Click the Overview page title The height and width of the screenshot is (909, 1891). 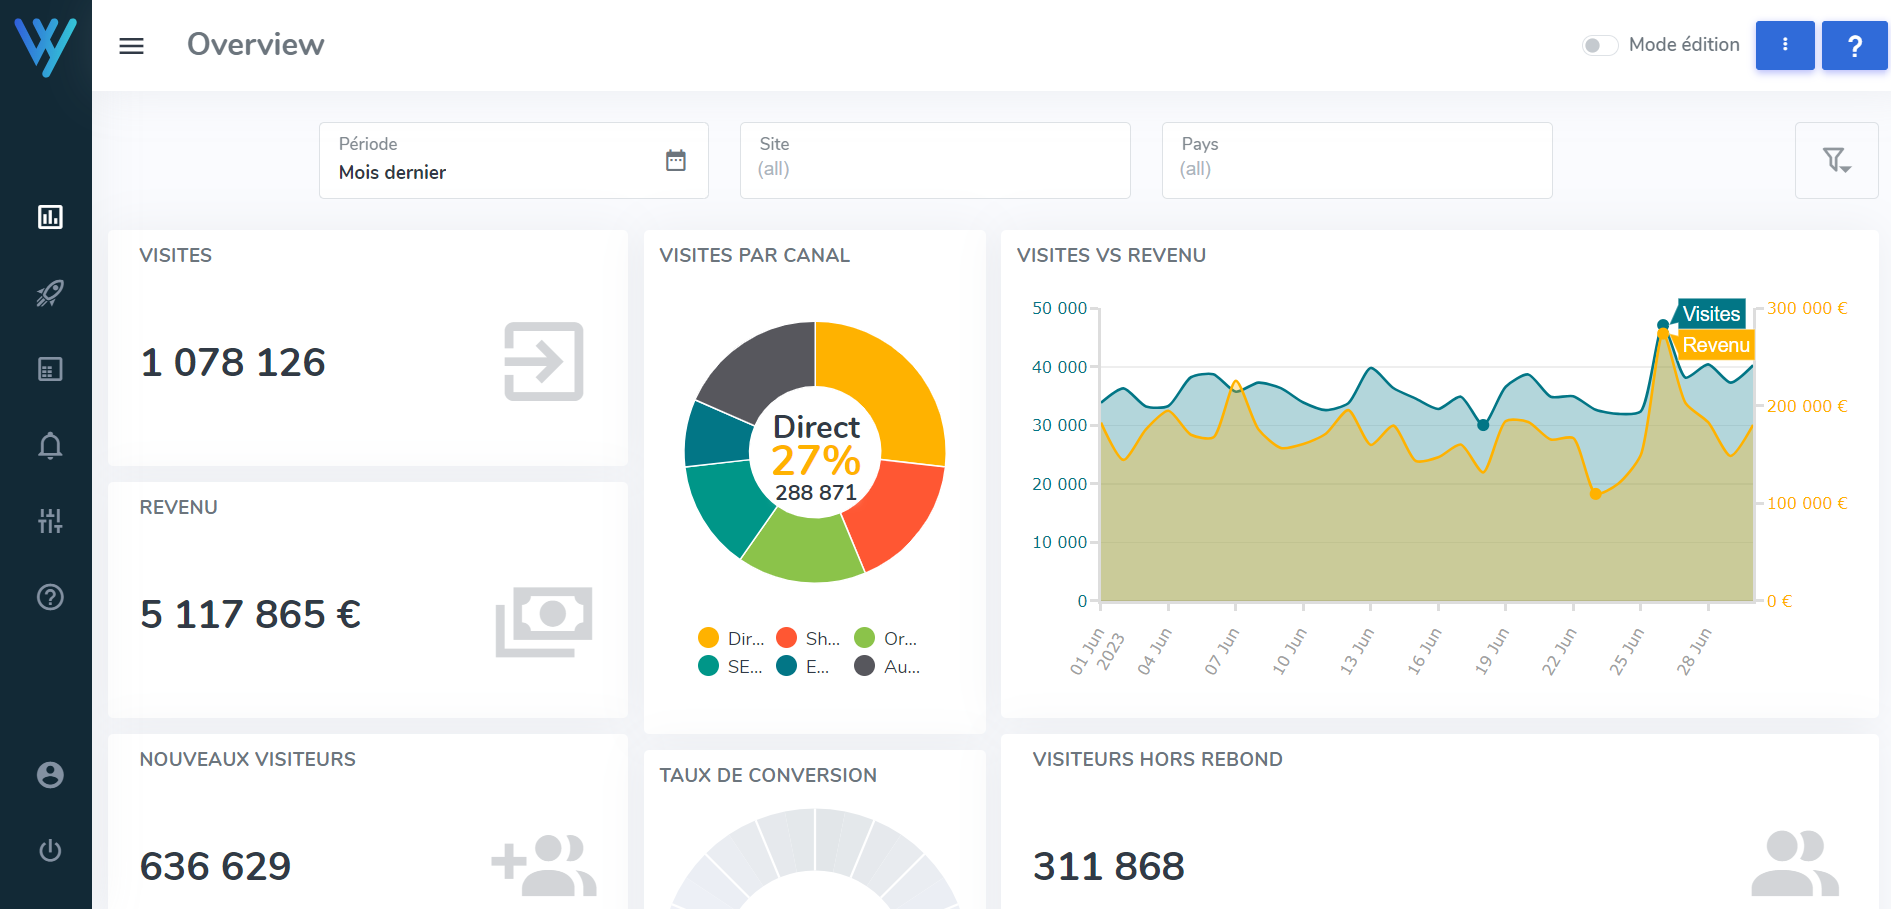coord(256,44)
